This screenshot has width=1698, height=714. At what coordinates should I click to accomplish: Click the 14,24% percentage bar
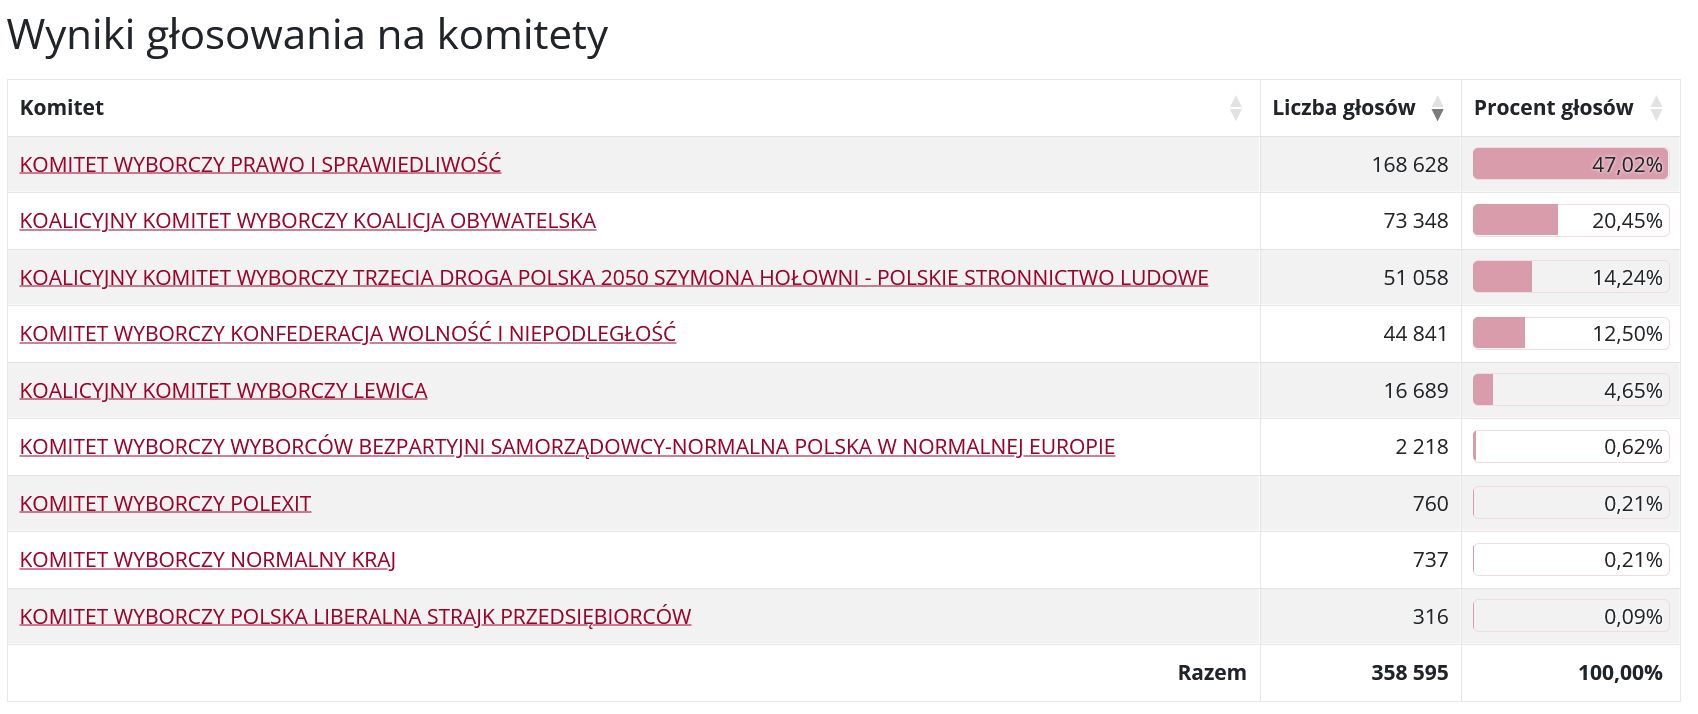pos(1570,278)
